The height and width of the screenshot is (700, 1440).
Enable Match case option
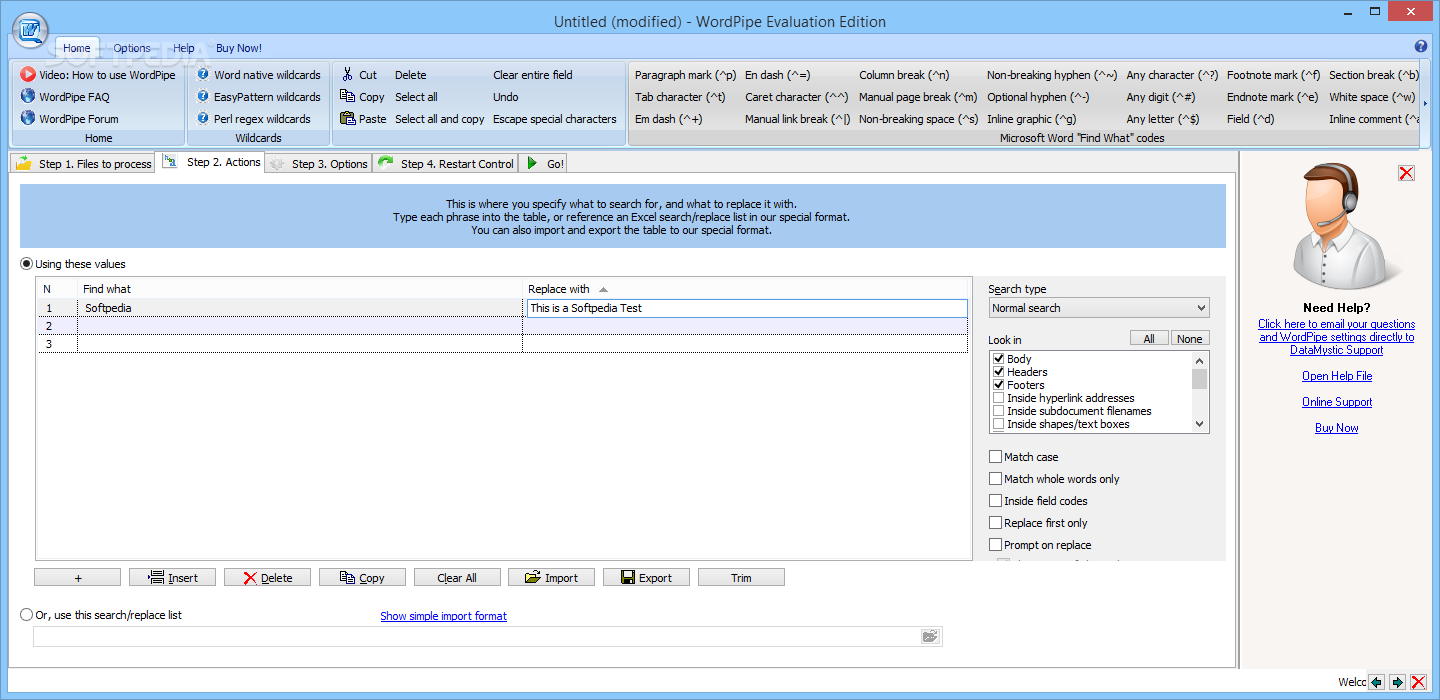coord(995,457)
